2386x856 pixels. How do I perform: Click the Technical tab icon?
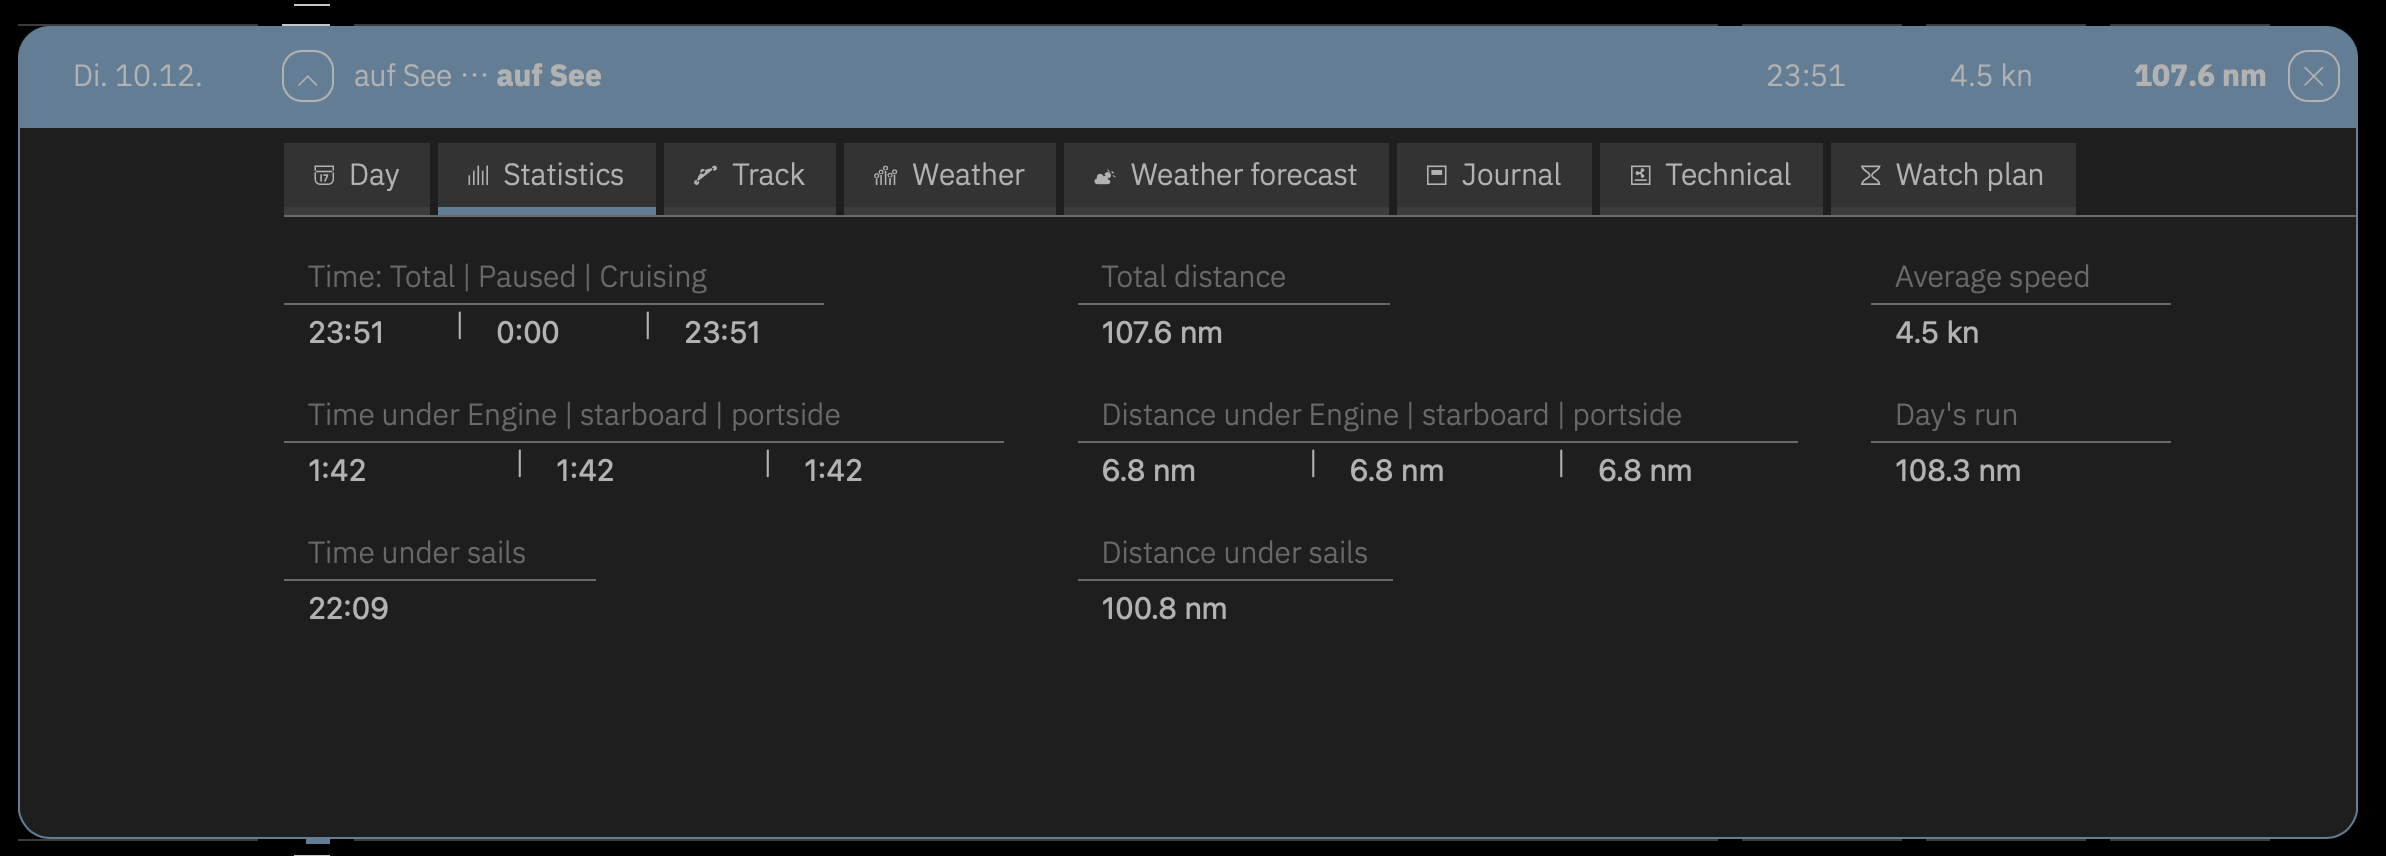coord(1640,176)
